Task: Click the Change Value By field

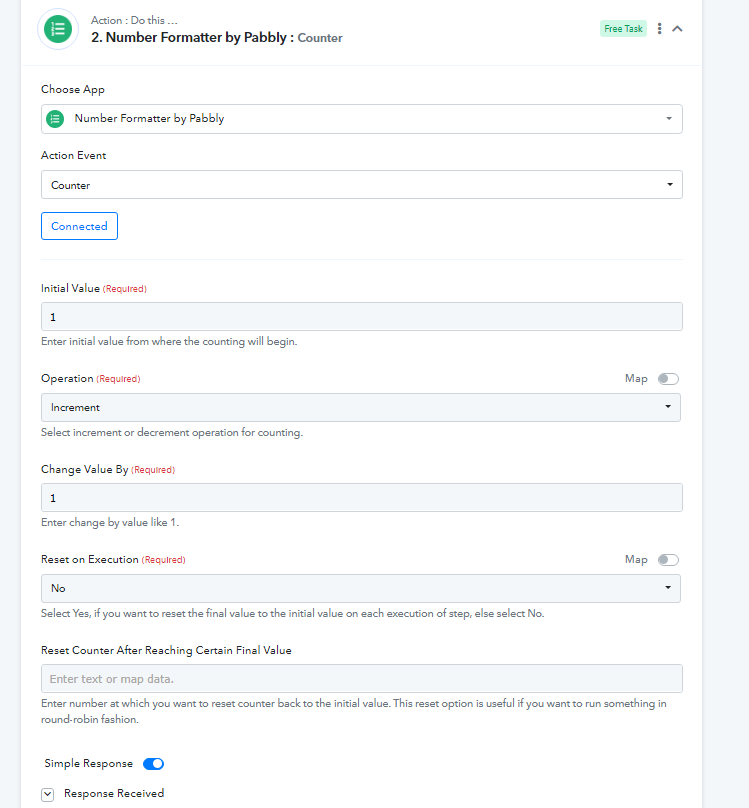Action: (362, 498)
